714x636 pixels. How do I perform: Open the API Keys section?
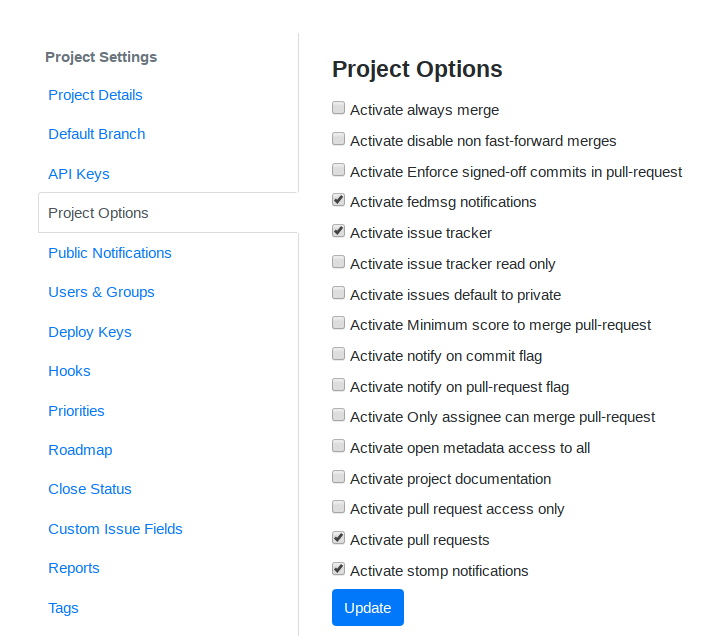click(x=79, y=173)
